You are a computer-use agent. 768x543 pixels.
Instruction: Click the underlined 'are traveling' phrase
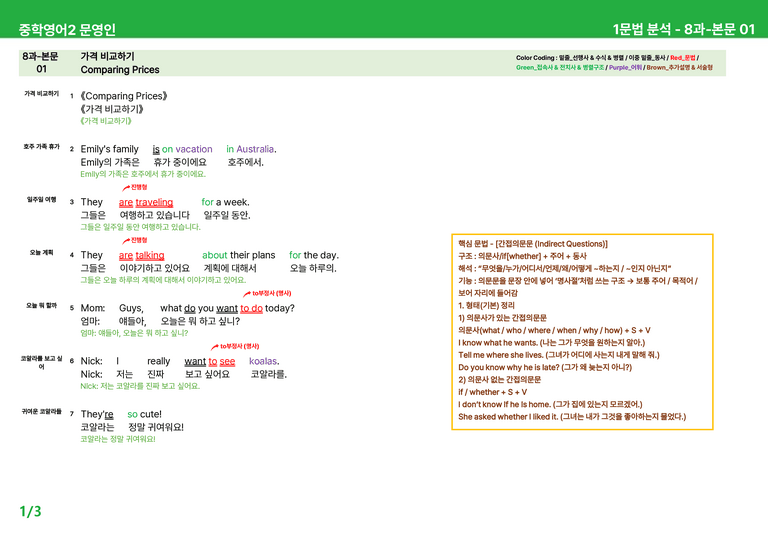[146, 202]
